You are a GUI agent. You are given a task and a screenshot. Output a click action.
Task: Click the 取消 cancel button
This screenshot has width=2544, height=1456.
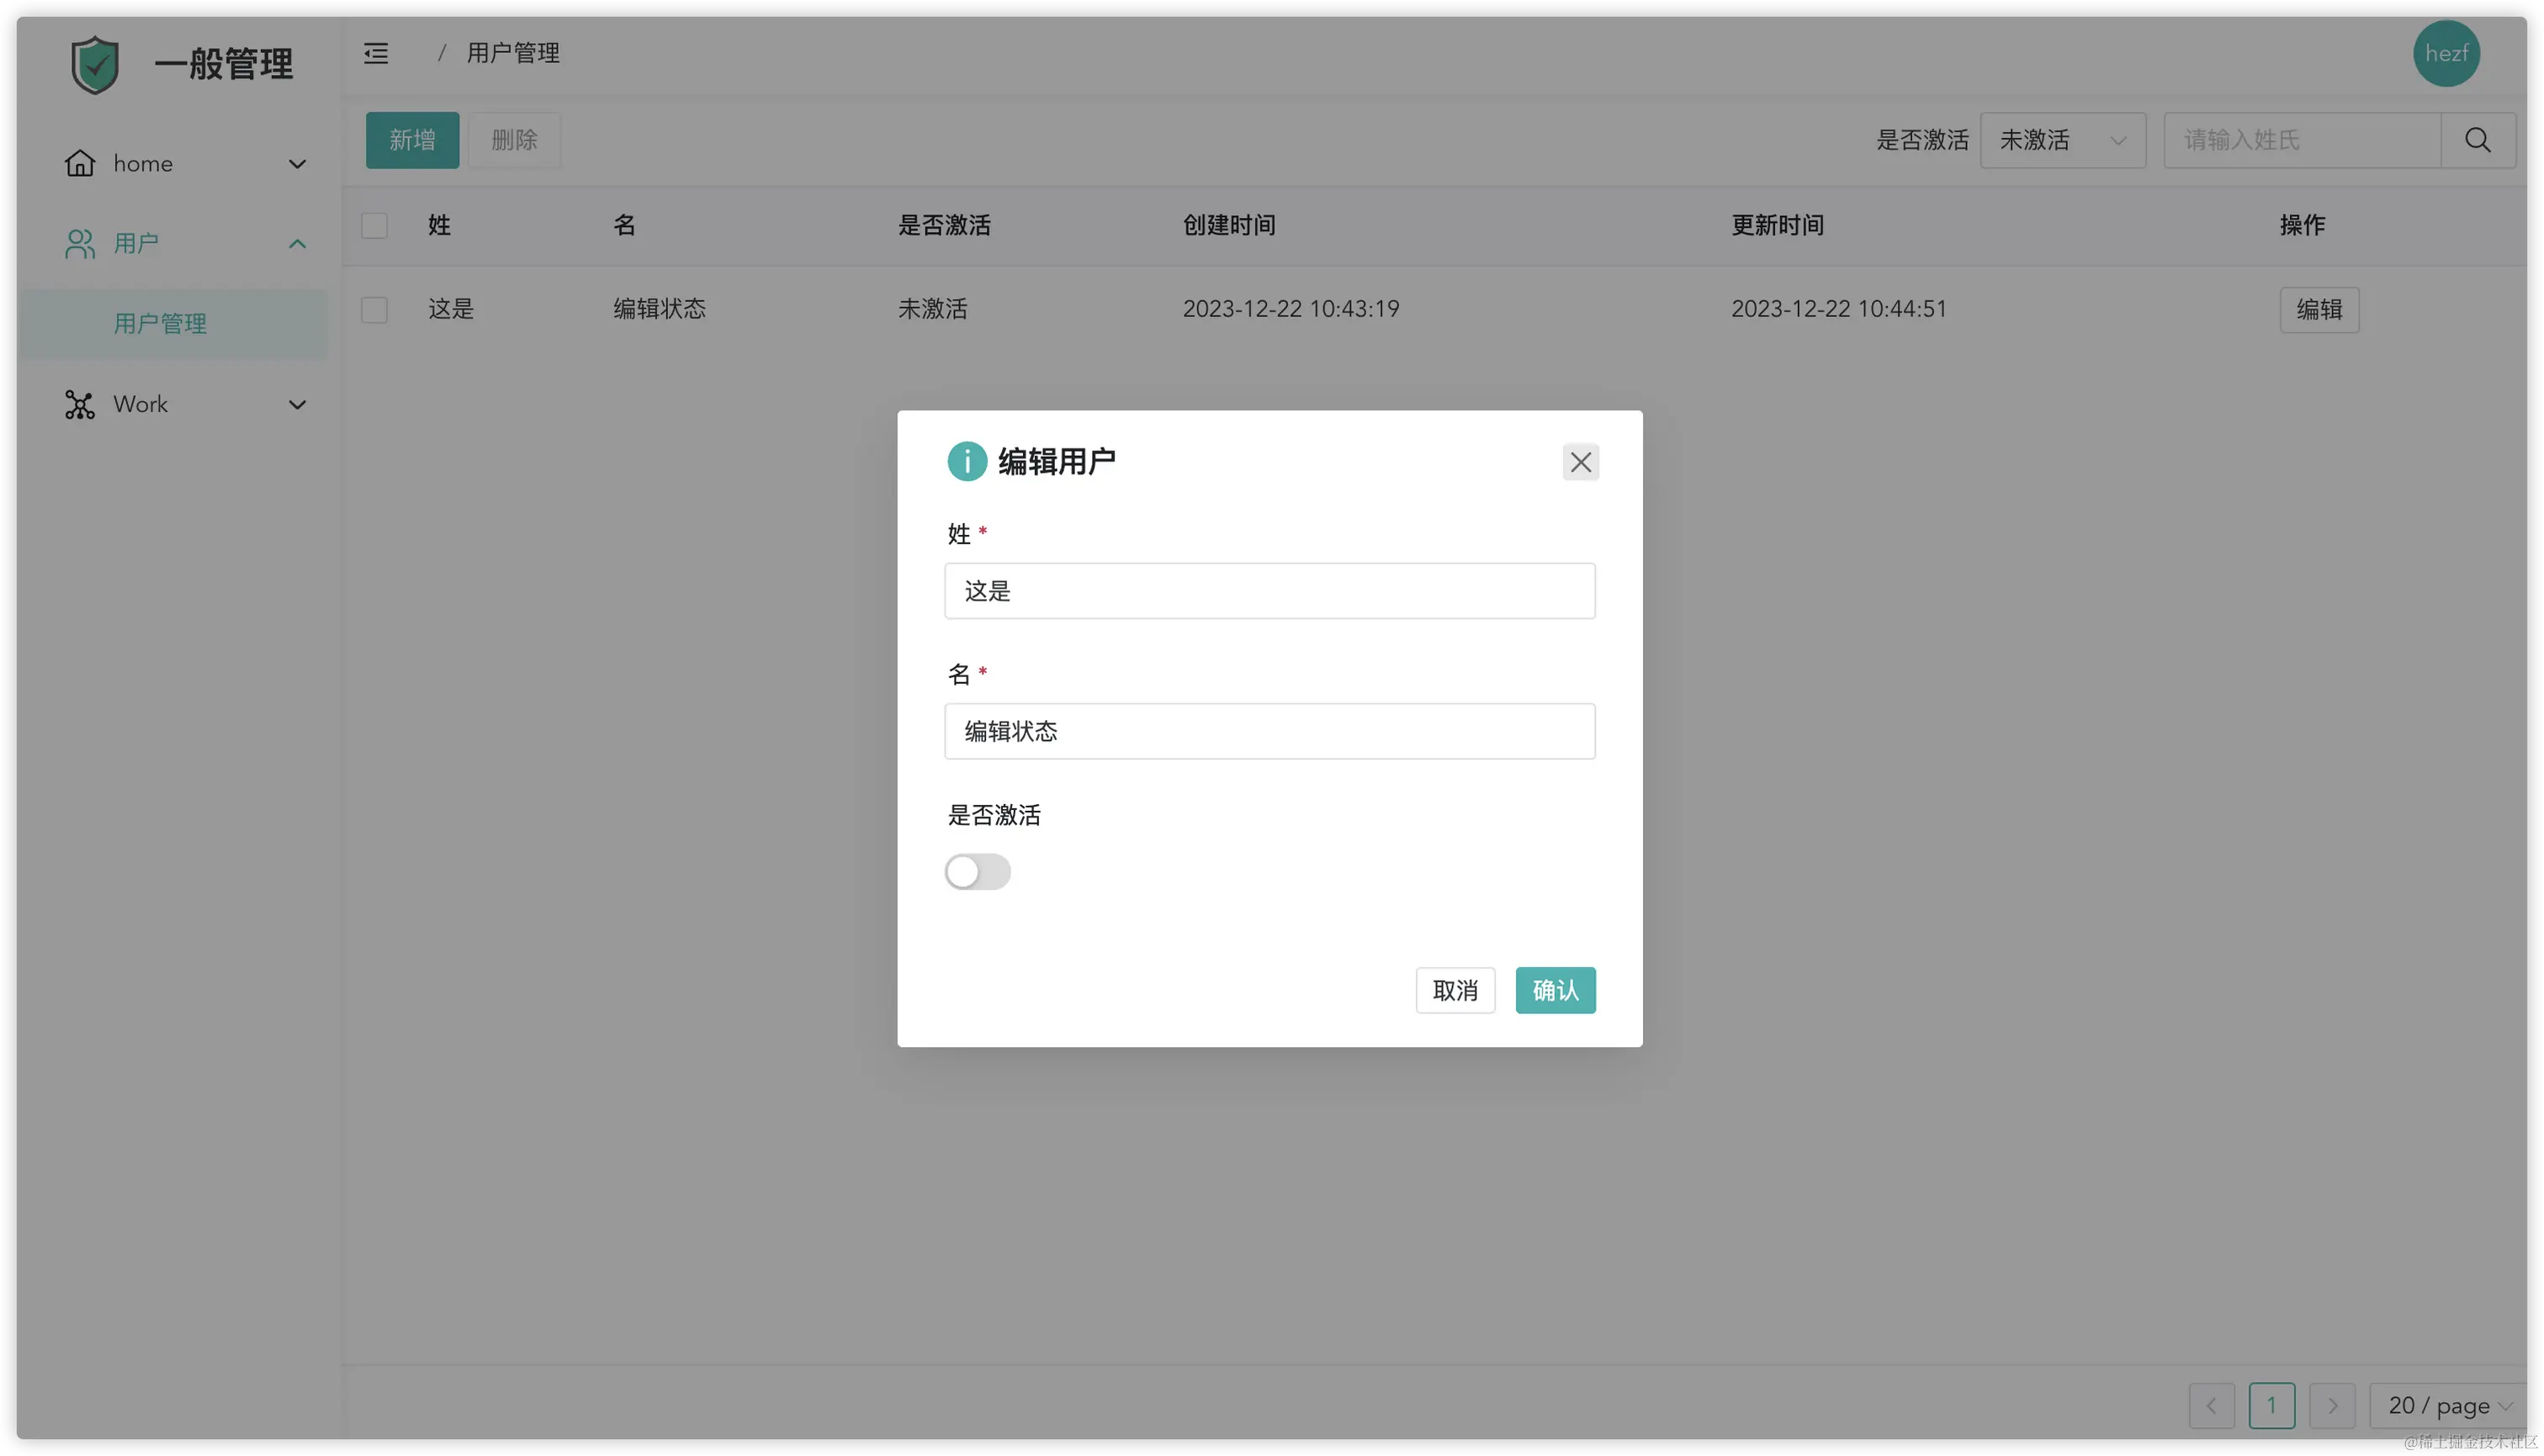pyautogui.click(x=1454, y=990)
